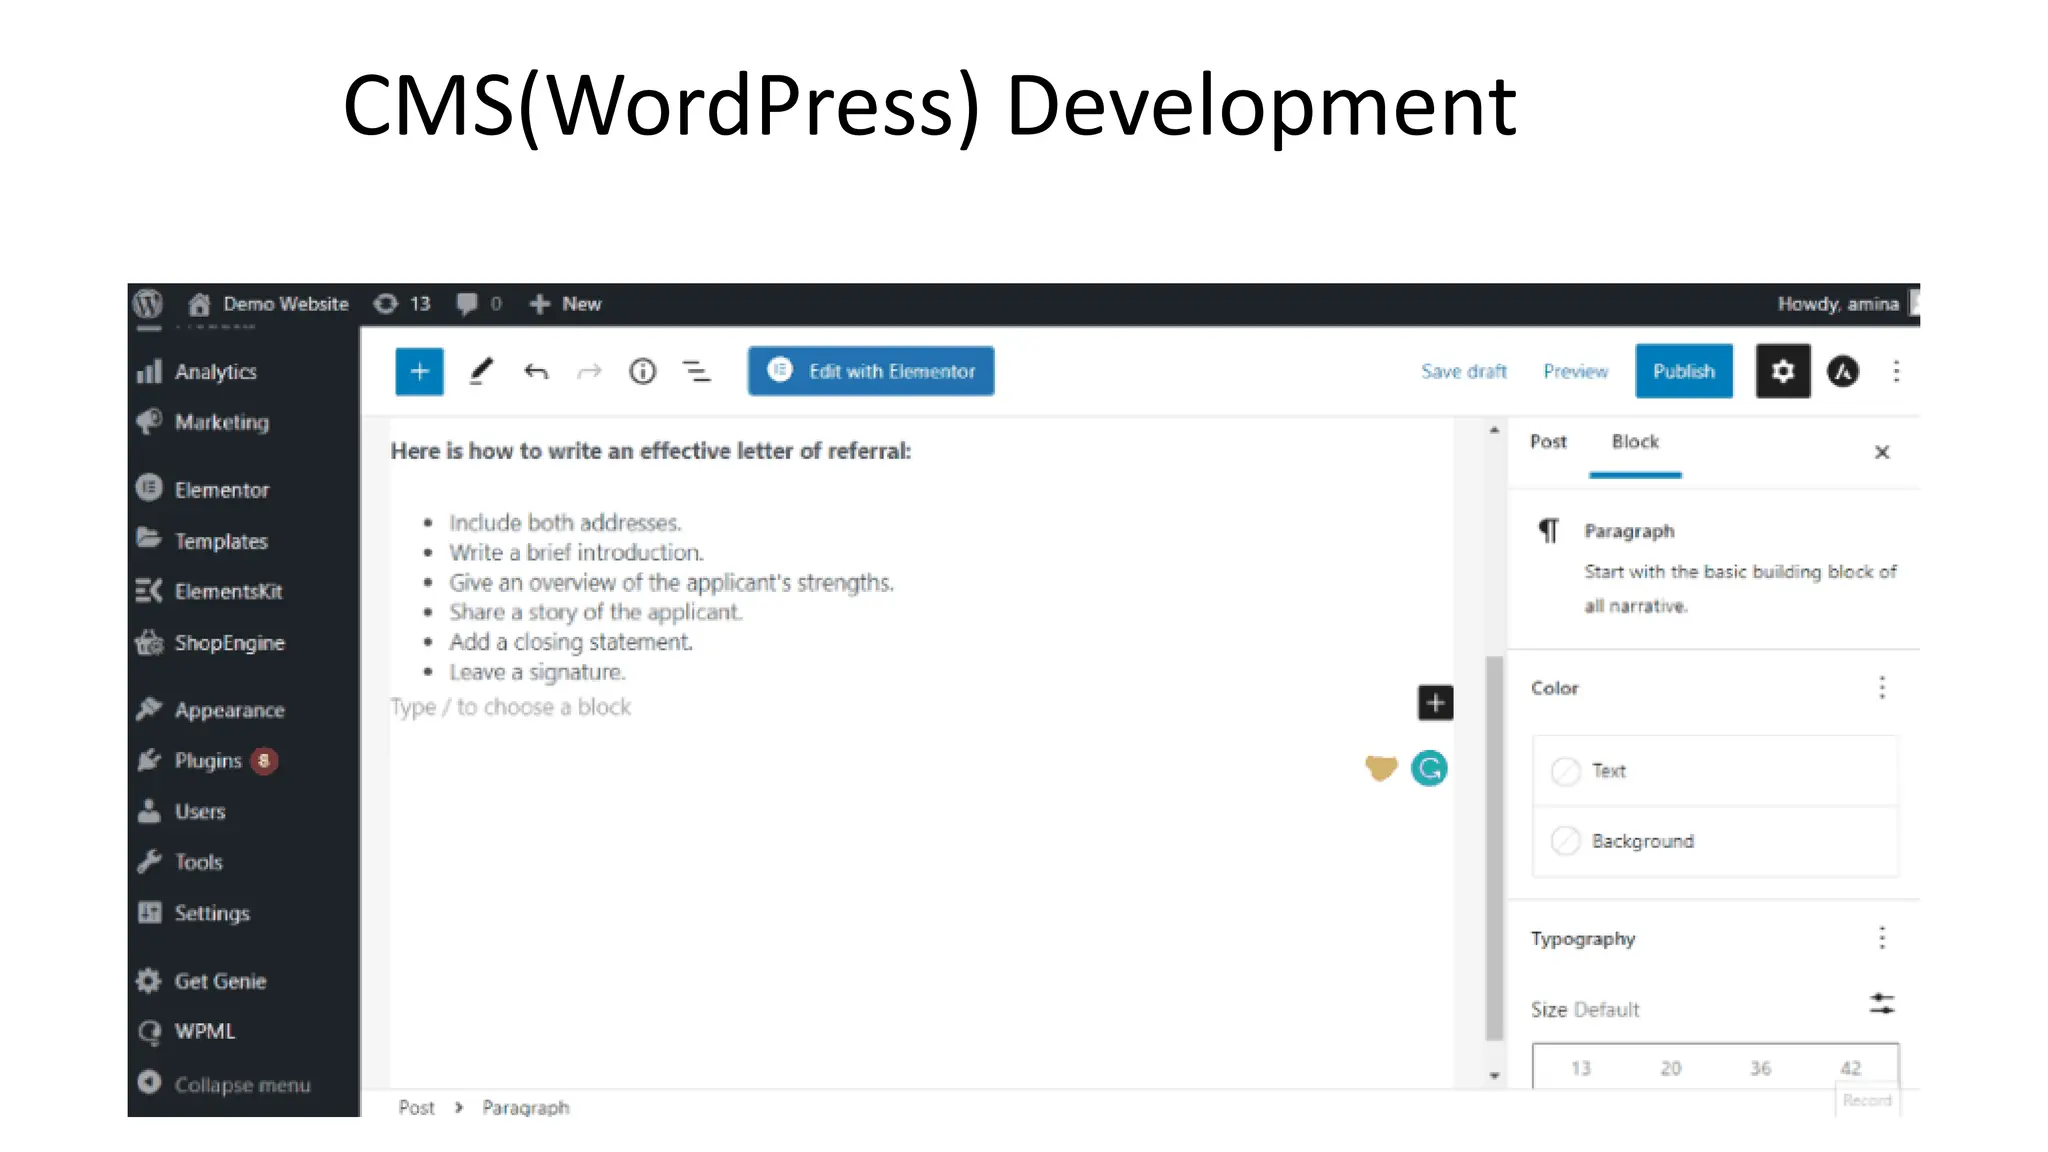Open the List View icon
2048x1152 pixels.
tap(697, 372)
